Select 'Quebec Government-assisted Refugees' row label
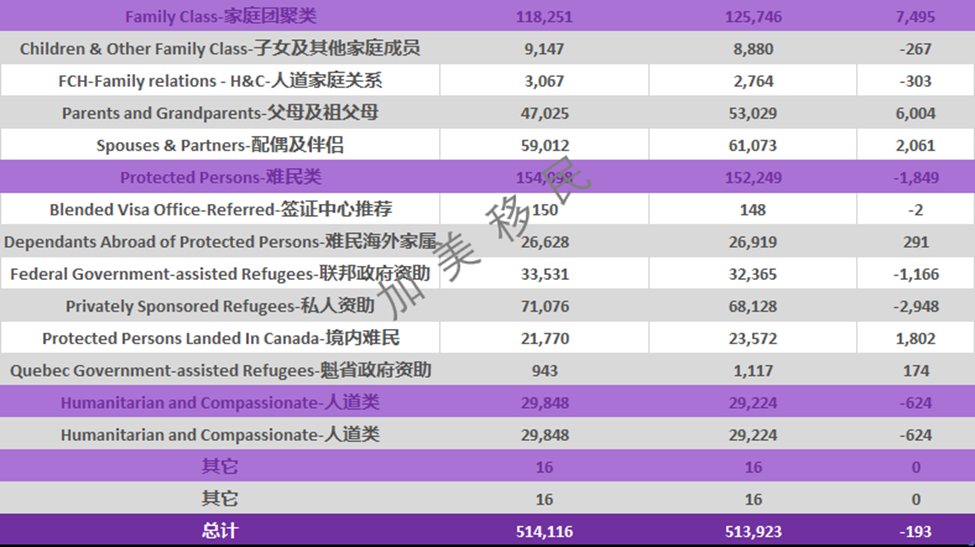975x547 pixels. pos(220,371)
